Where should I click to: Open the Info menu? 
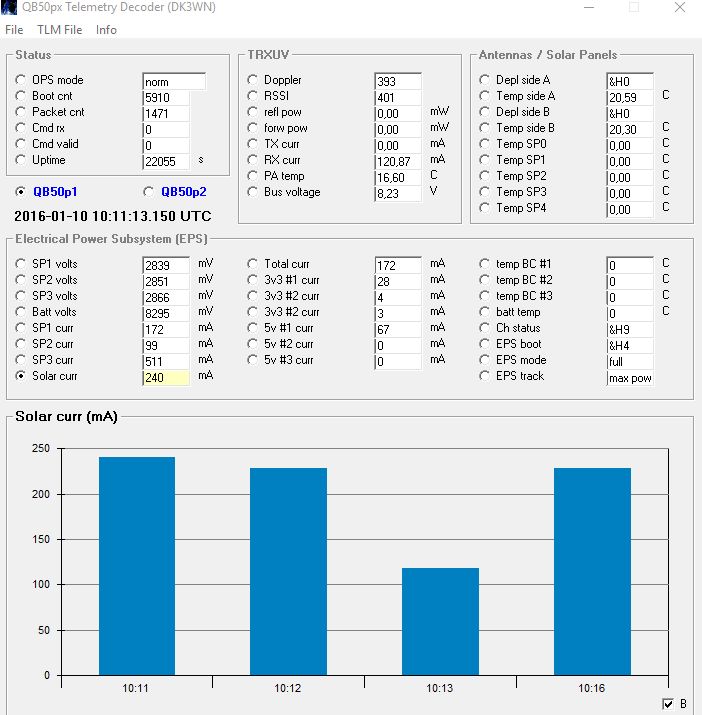tap(106, 30)
